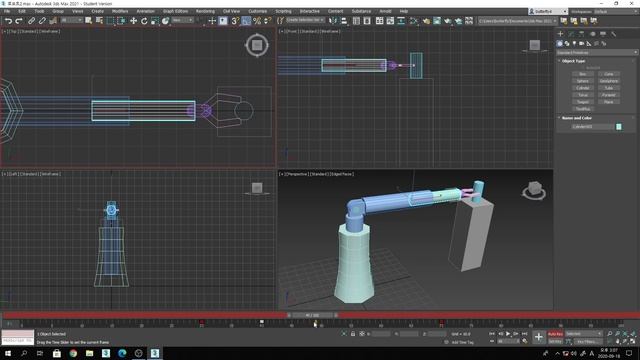Switch to the Hierarchy command panel
The width and height of the screenshot is (640, 360).
[x=582, y=34]
